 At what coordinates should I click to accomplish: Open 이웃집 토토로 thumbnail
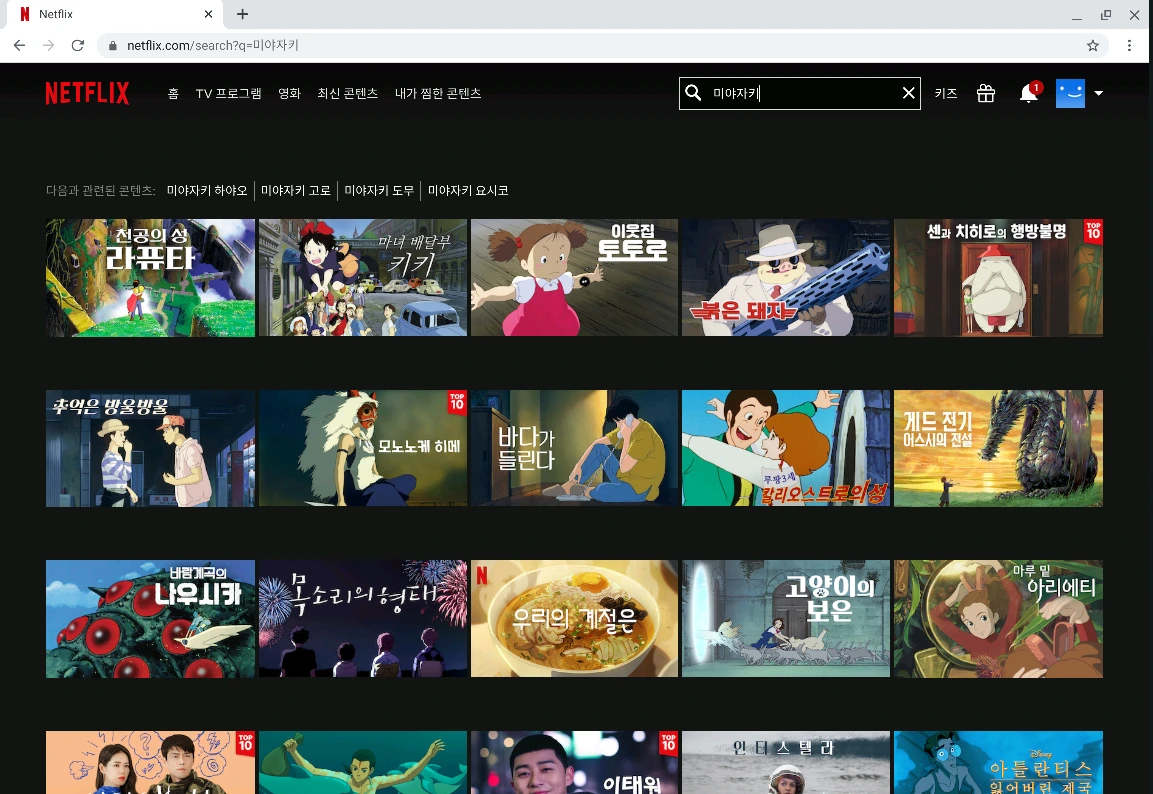[x=574, y=278]
